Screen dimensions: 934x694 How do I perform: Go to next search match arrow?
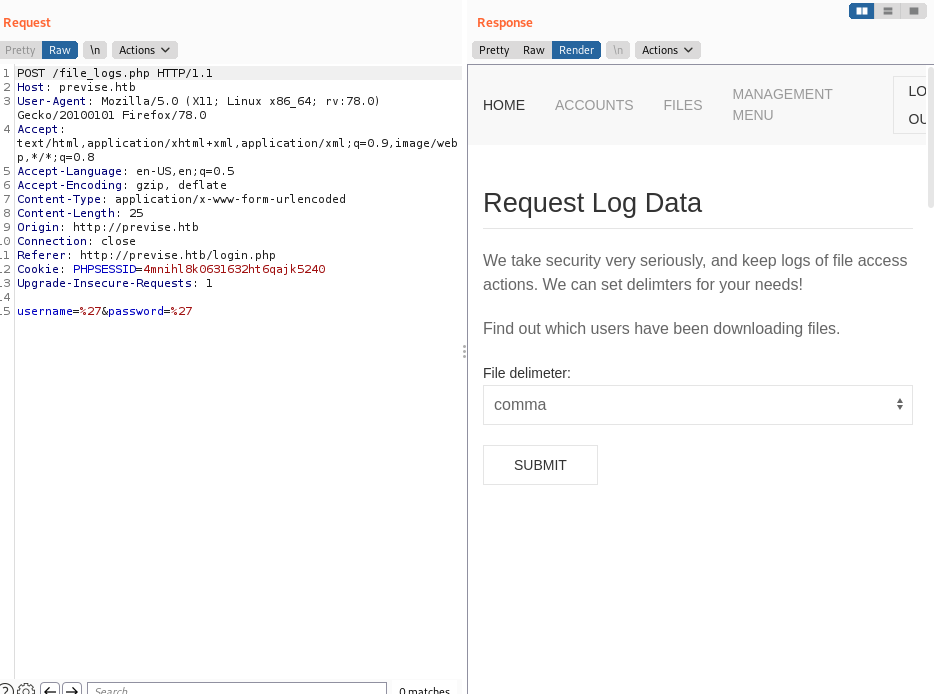(72, 690)
